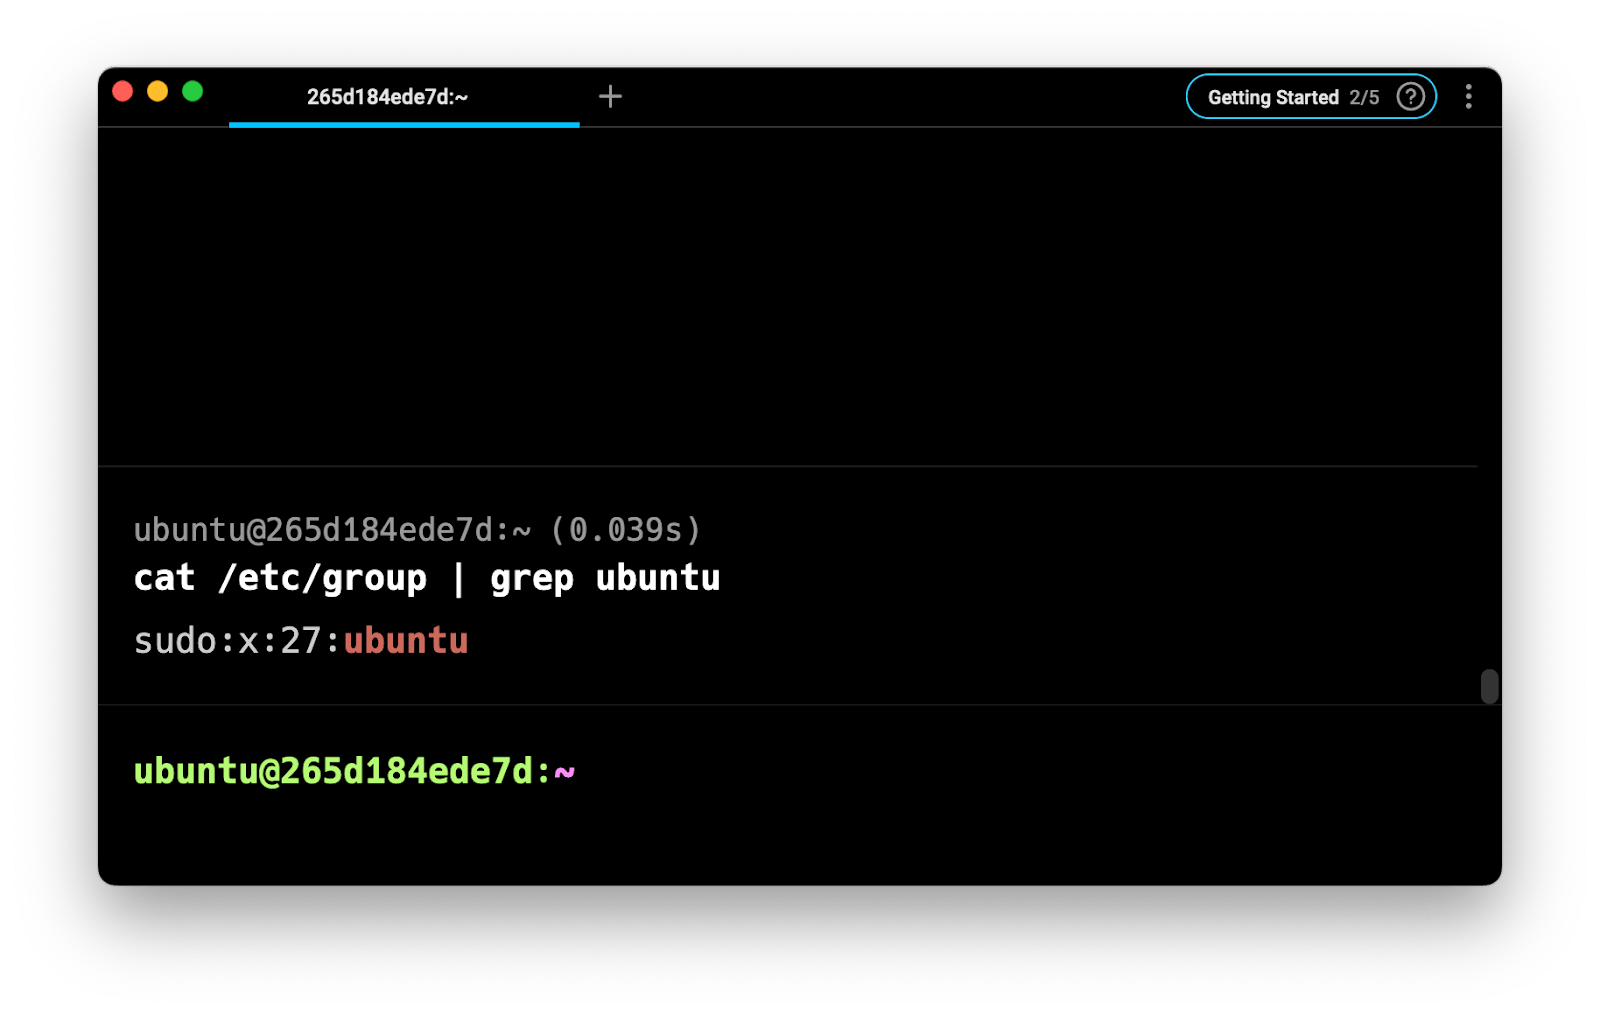Click the gray block header prompt line
Image resolution: width=1600 pixels, height=1015 pixels.
click(x=332, y=530)
